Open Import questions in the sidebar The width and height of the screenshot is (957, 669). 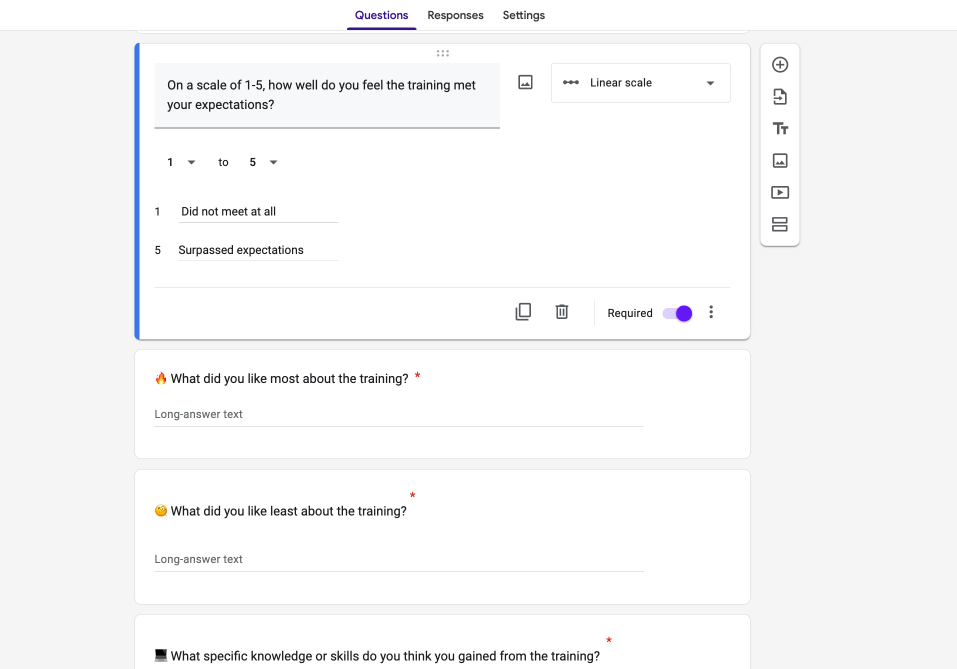tap(779, 96)
